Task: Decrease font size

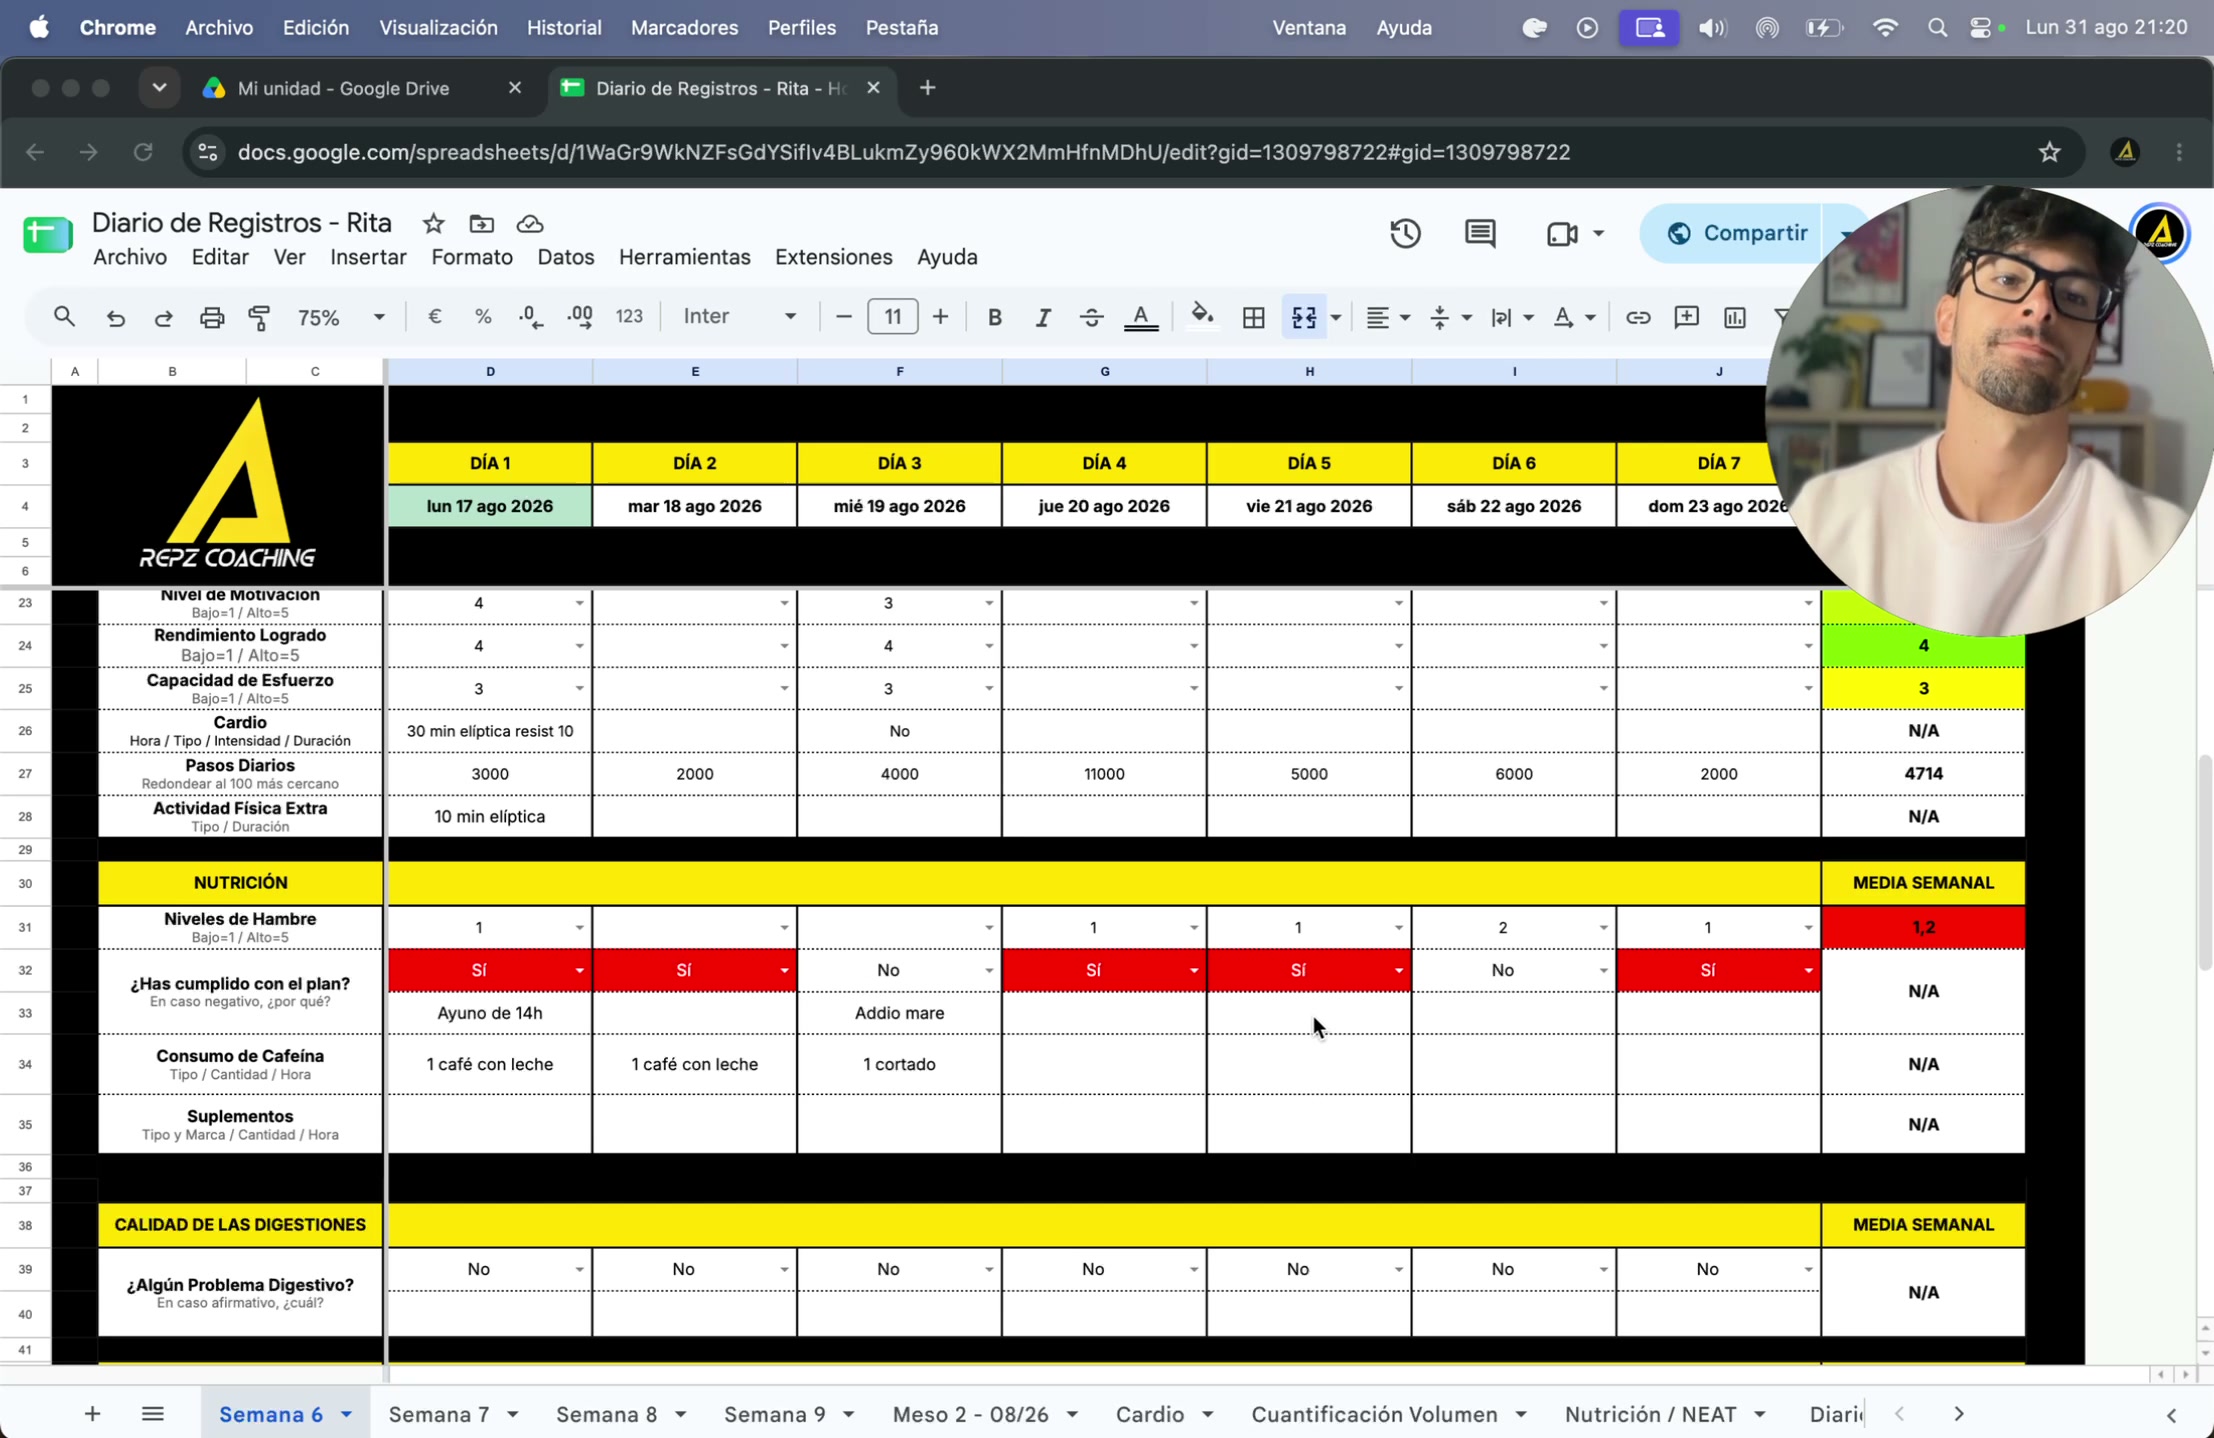Action: coord(843,317)
